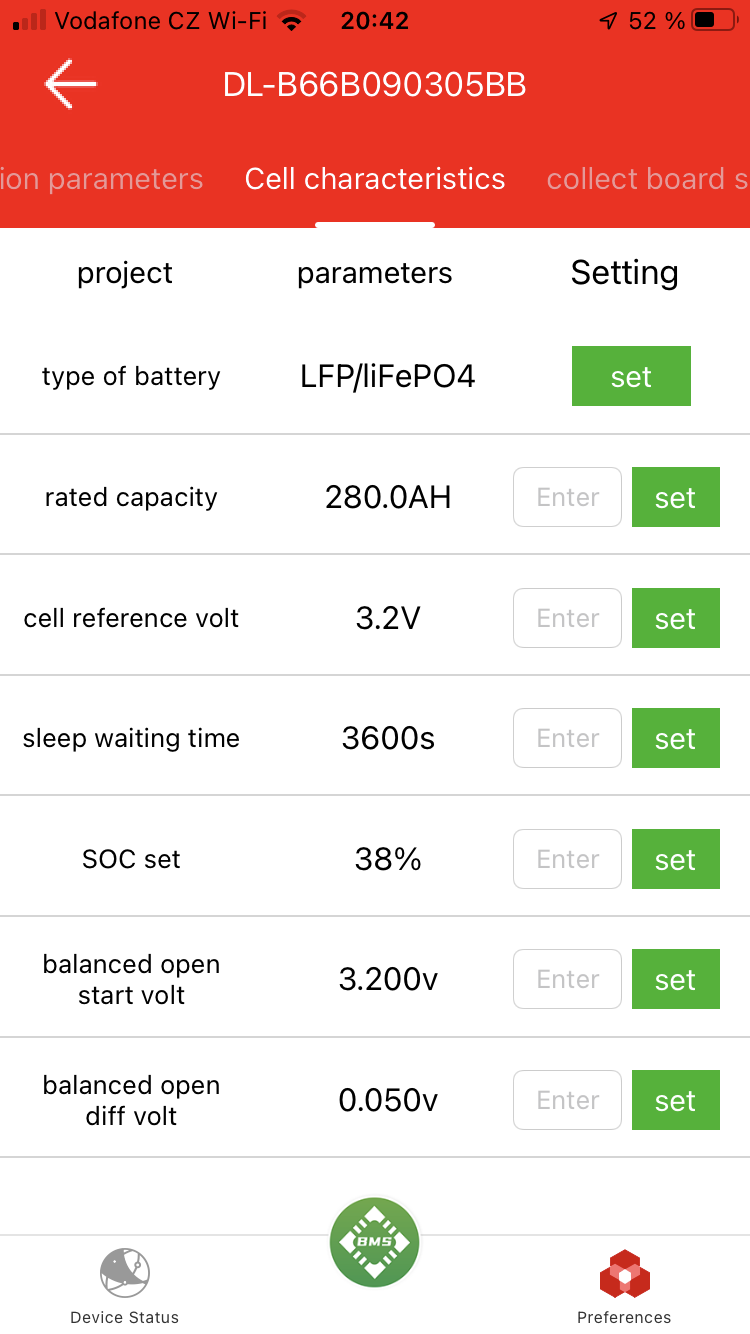Viewport: 750px width, 1334px height.
Task: Tap the LFP/liFePO4 battery type value
Action: pos(388,377)
